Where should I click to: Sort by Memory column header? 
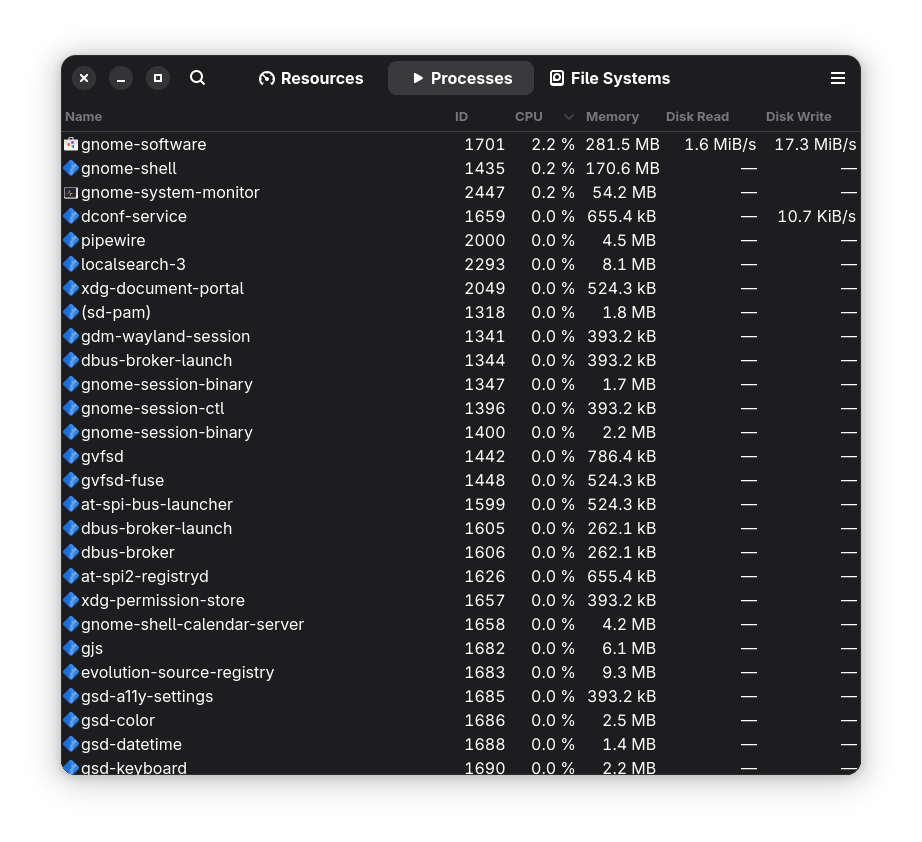pos(612,116)
